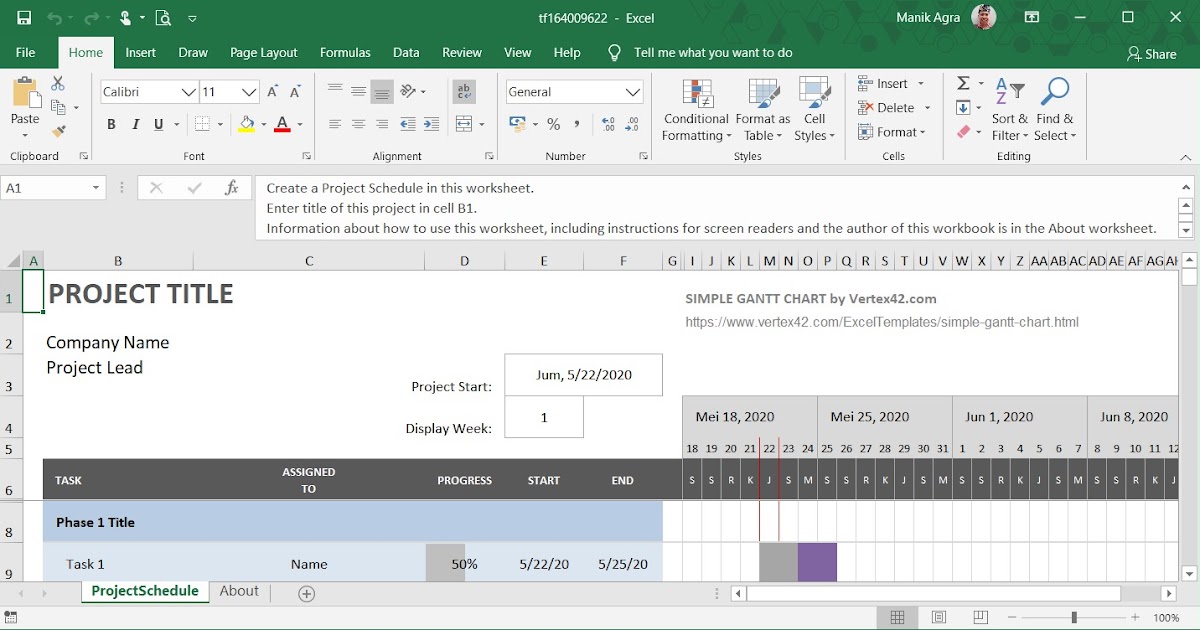Open the font name Calibri dropdown

point(188,92)
